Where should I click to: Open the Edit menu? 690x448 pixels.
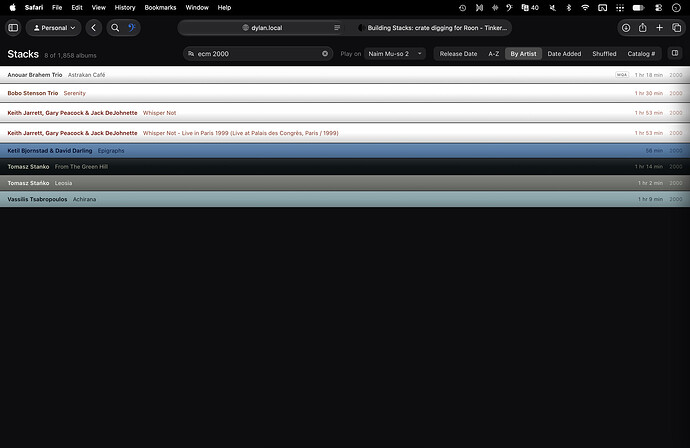(77, 7)
